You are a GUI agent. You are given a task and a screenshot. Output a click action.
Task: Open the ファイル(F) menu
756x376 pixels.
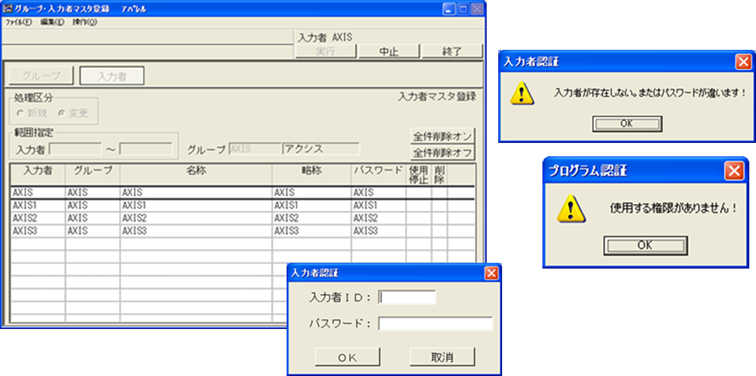point(18,22)
